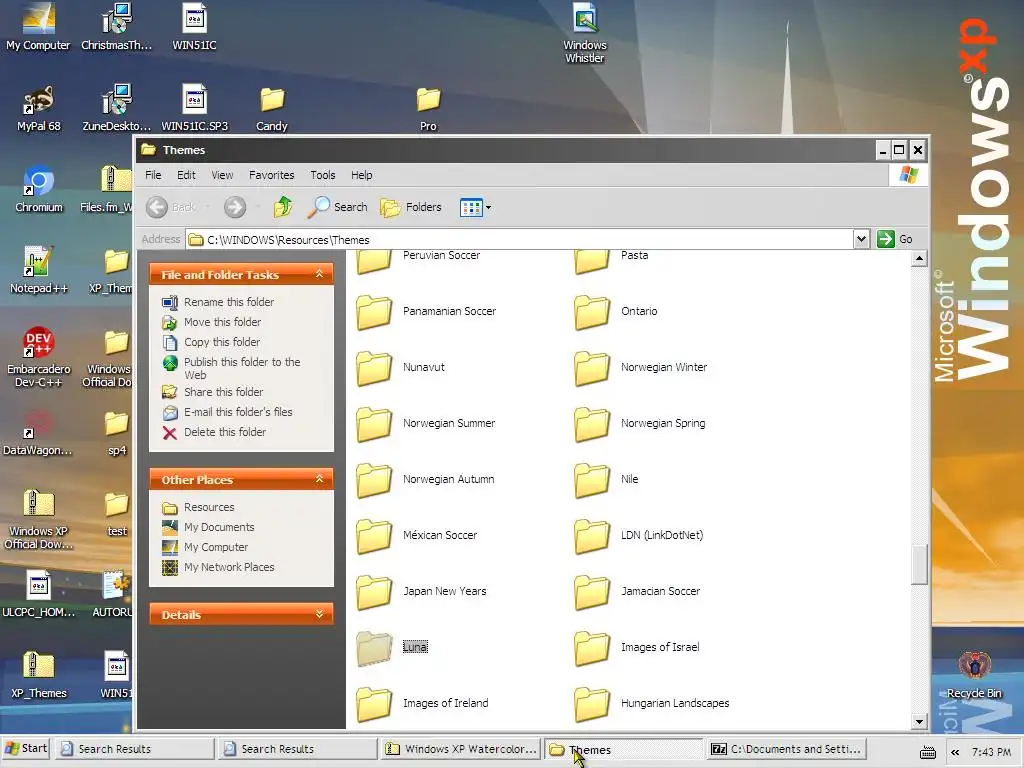Select the Notepad++ desktop shortcut
1024x768 pixels.
[x=39, y=270]
